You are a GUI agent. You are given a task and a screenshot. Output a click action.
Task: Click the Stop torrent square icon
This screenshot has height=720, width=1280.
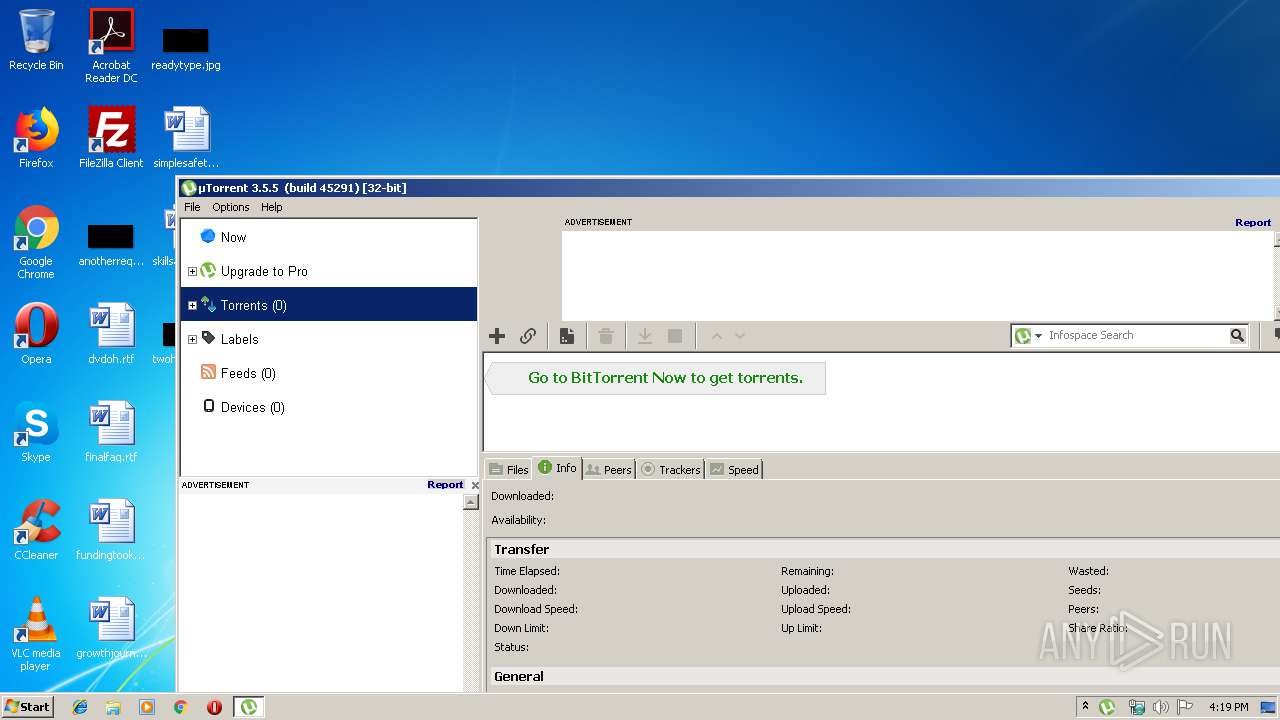675,336
